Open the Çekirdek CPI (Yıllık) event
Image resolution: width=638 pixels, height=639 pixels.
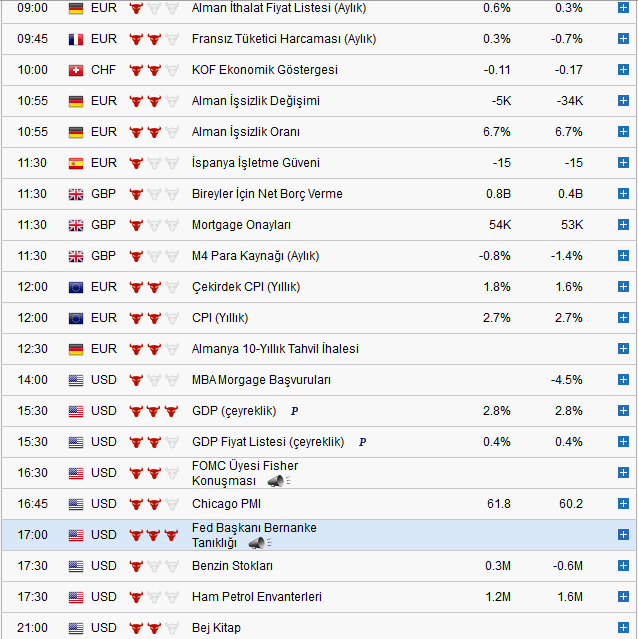point(245,287)
